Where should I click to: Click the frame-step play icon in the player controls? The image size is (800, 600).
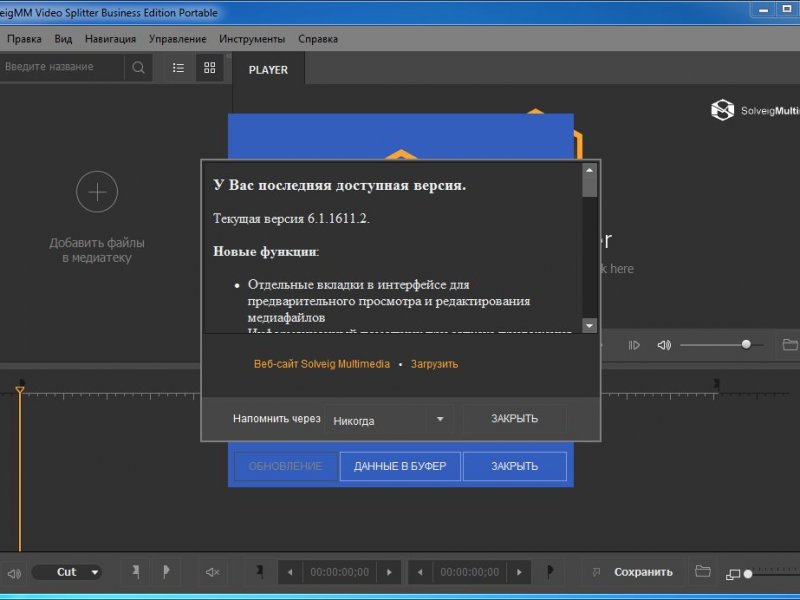point(634,345)
